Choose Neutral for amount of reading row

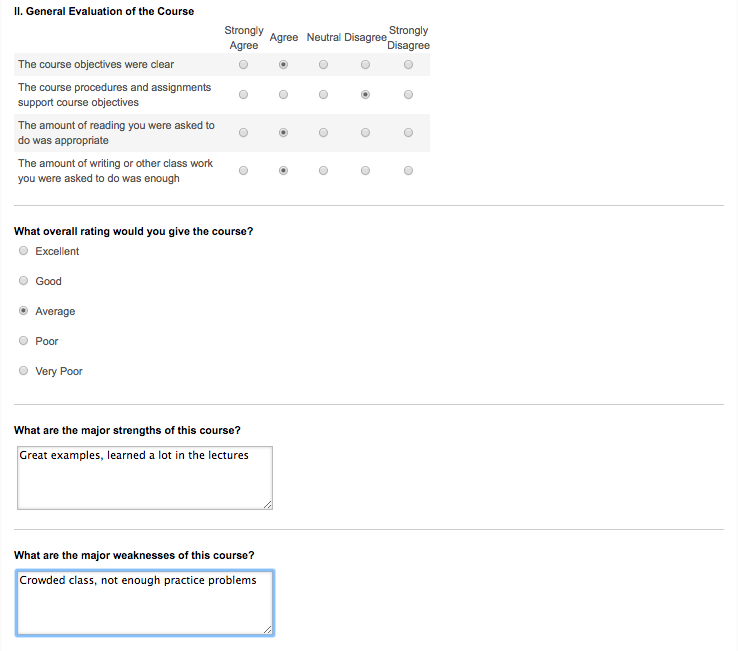point(323,133)
